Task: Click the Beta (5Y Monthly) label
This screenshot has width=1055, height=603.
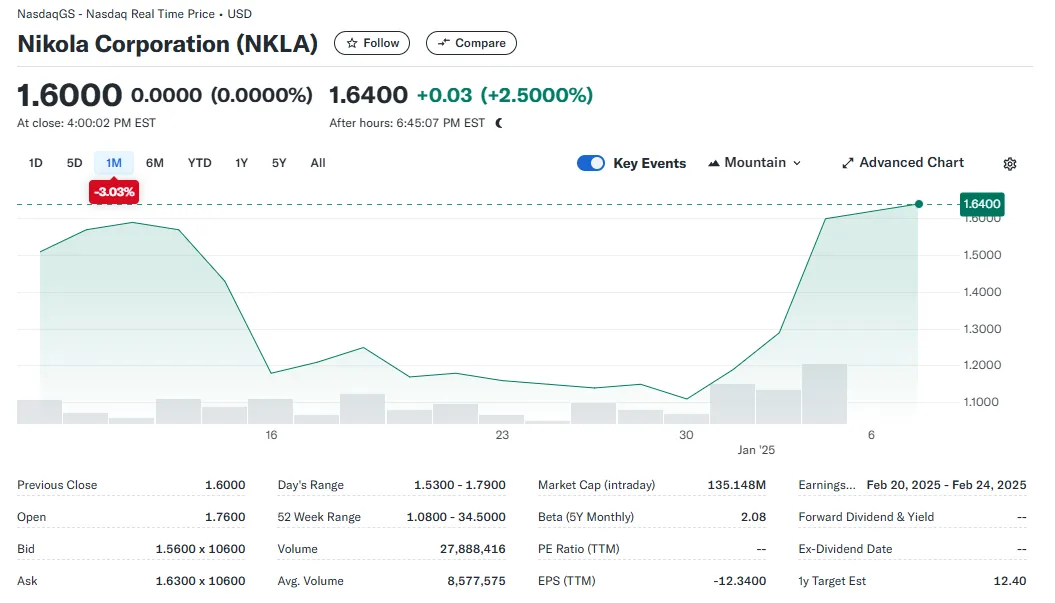Action: (586, 517)
